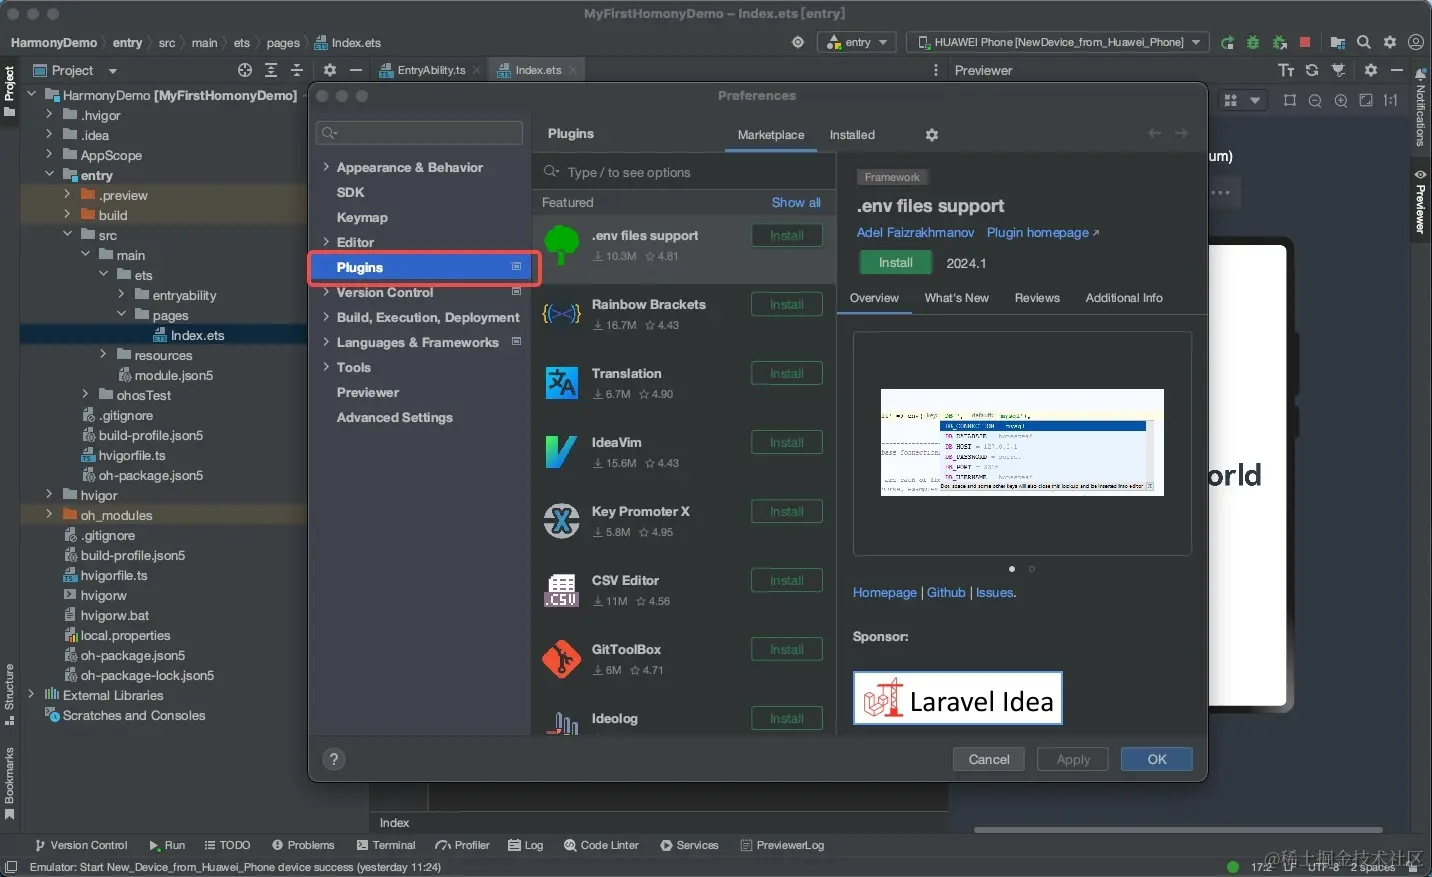Select SDK in preferences list

[350, 192]
